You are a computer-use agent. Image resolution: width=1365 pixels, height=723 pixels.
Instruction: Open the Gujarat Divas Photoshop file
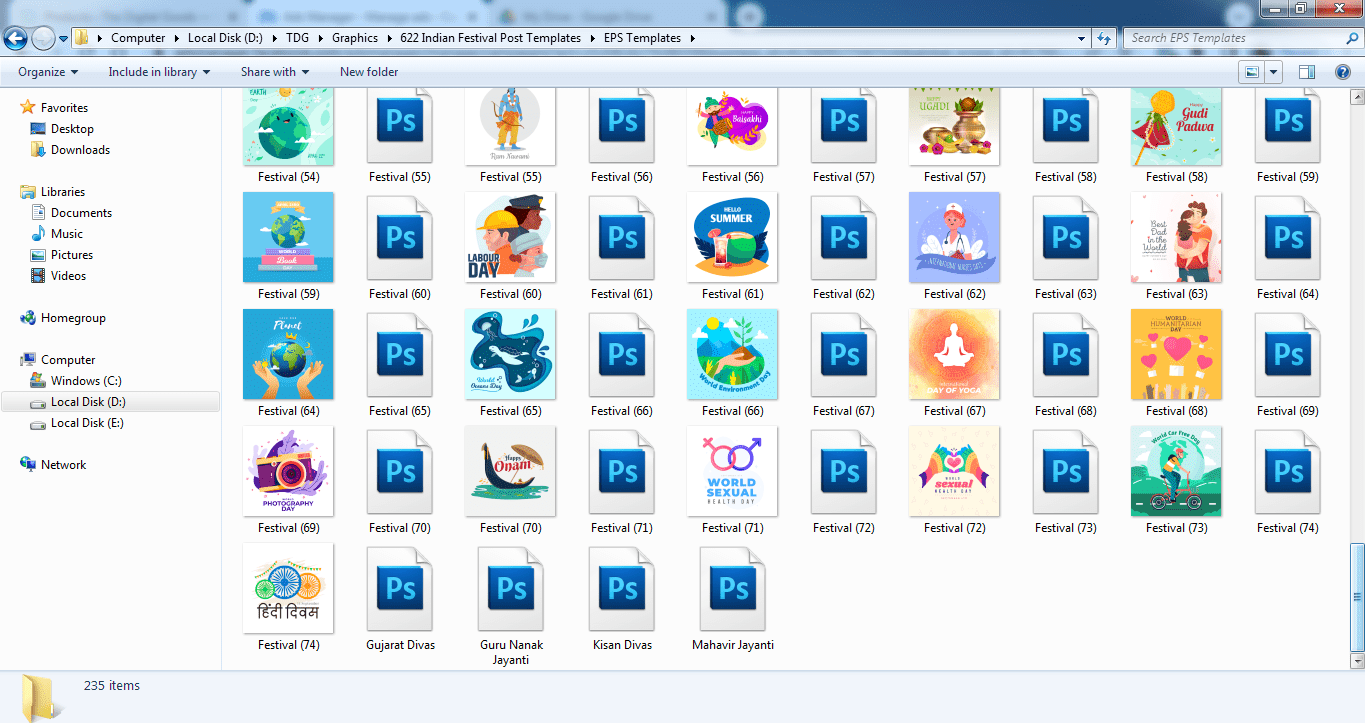400,590
